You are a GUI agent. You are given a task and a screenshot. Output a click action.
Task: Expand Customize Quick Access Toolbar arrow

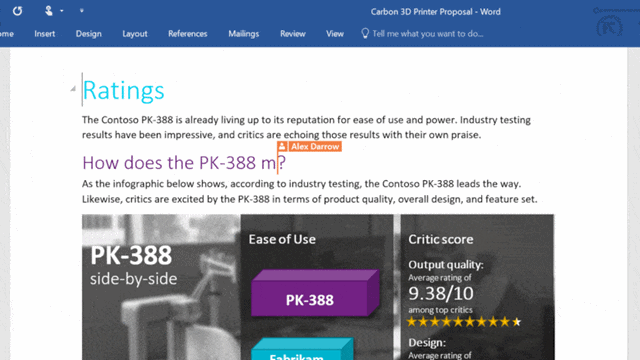[82, 11]
